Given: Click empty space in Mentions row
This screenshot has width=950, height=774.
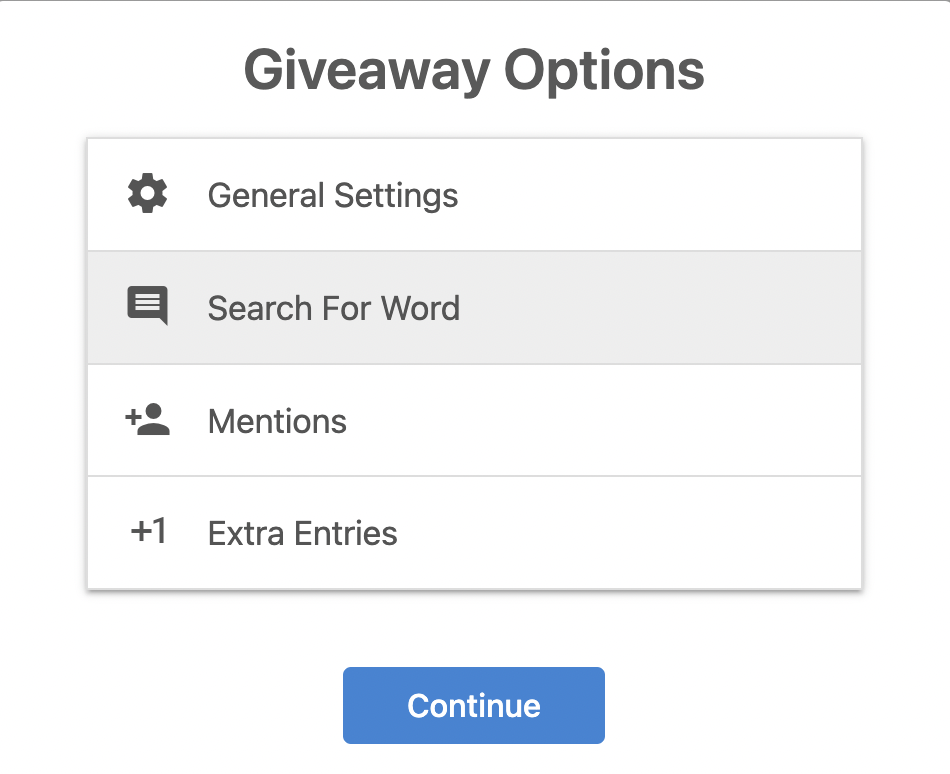Looking at the screenshot, I should pos(606,420).
